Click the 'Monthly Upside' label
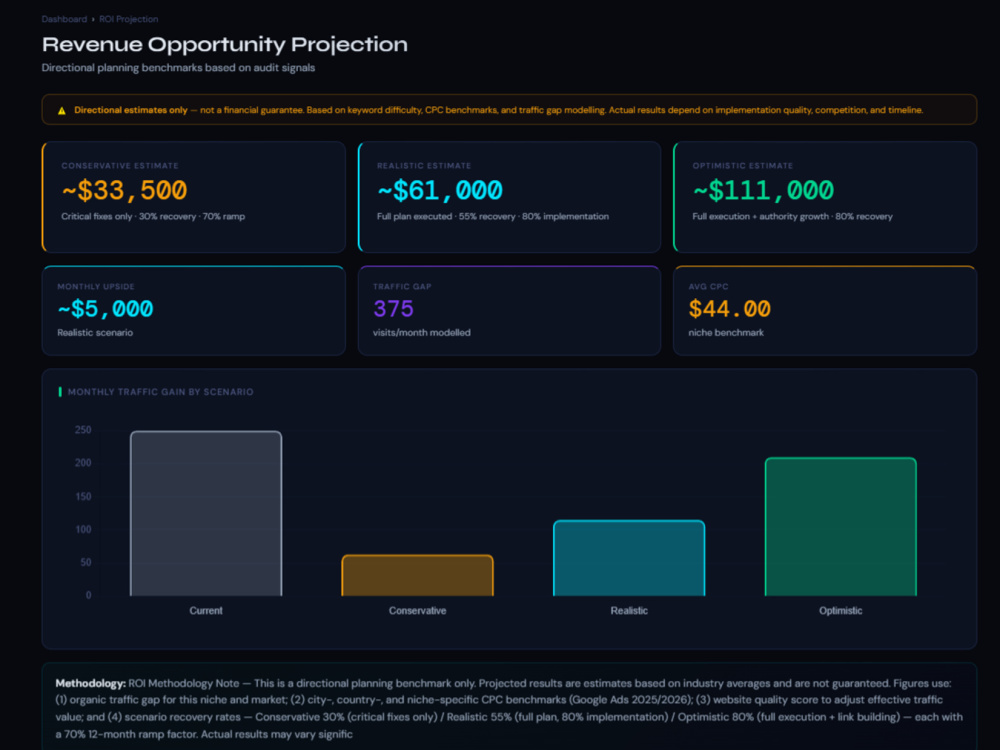 tap(96, 287)
